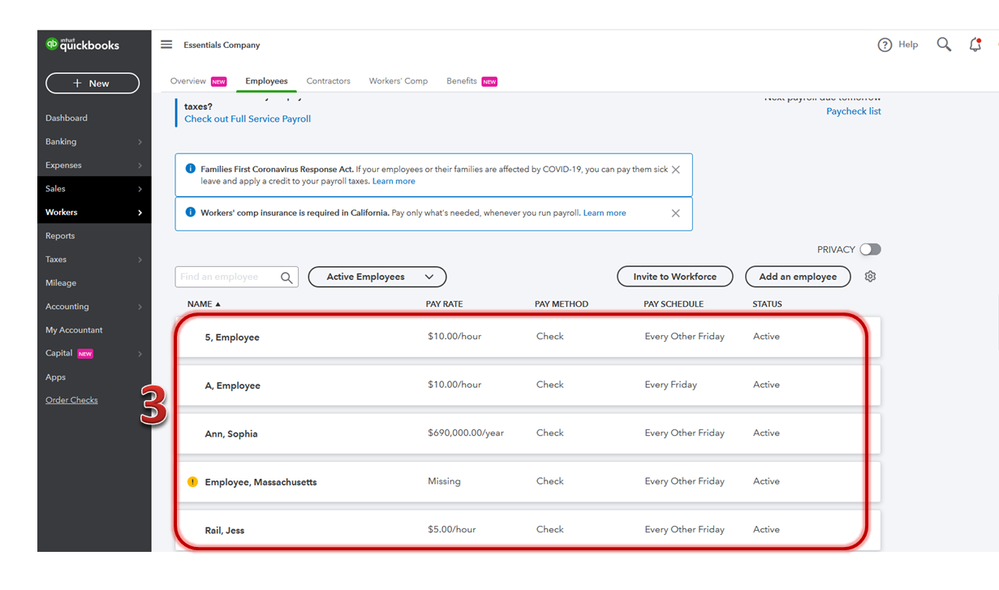Open the employee list settings gear
This screenshot has width=999, height=590.
click(x=870, y=277)
